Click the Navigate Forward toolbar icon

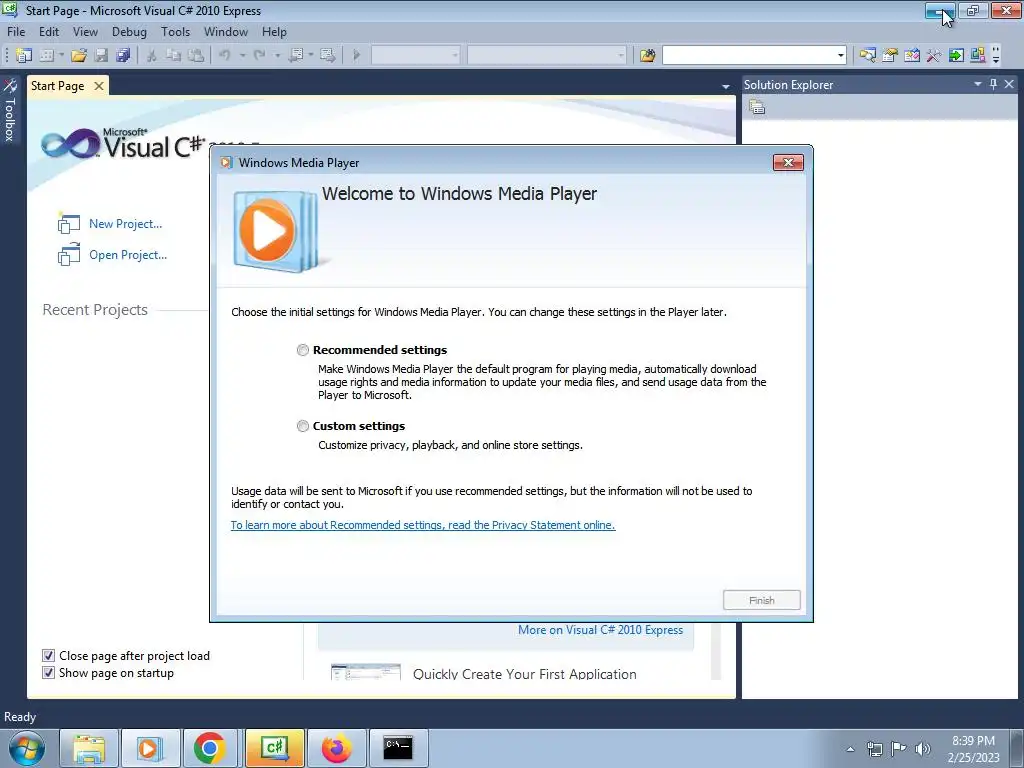[328, 56]
